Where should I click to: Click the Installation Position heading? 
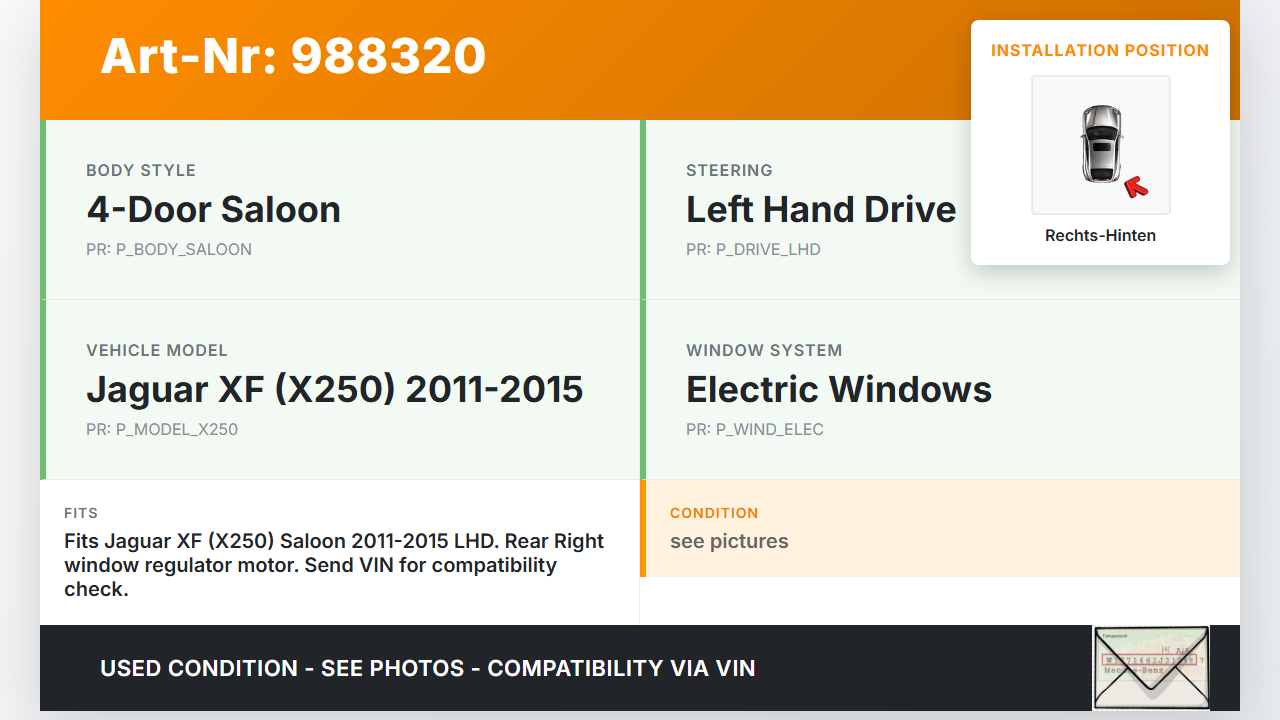click(1100, 50)
